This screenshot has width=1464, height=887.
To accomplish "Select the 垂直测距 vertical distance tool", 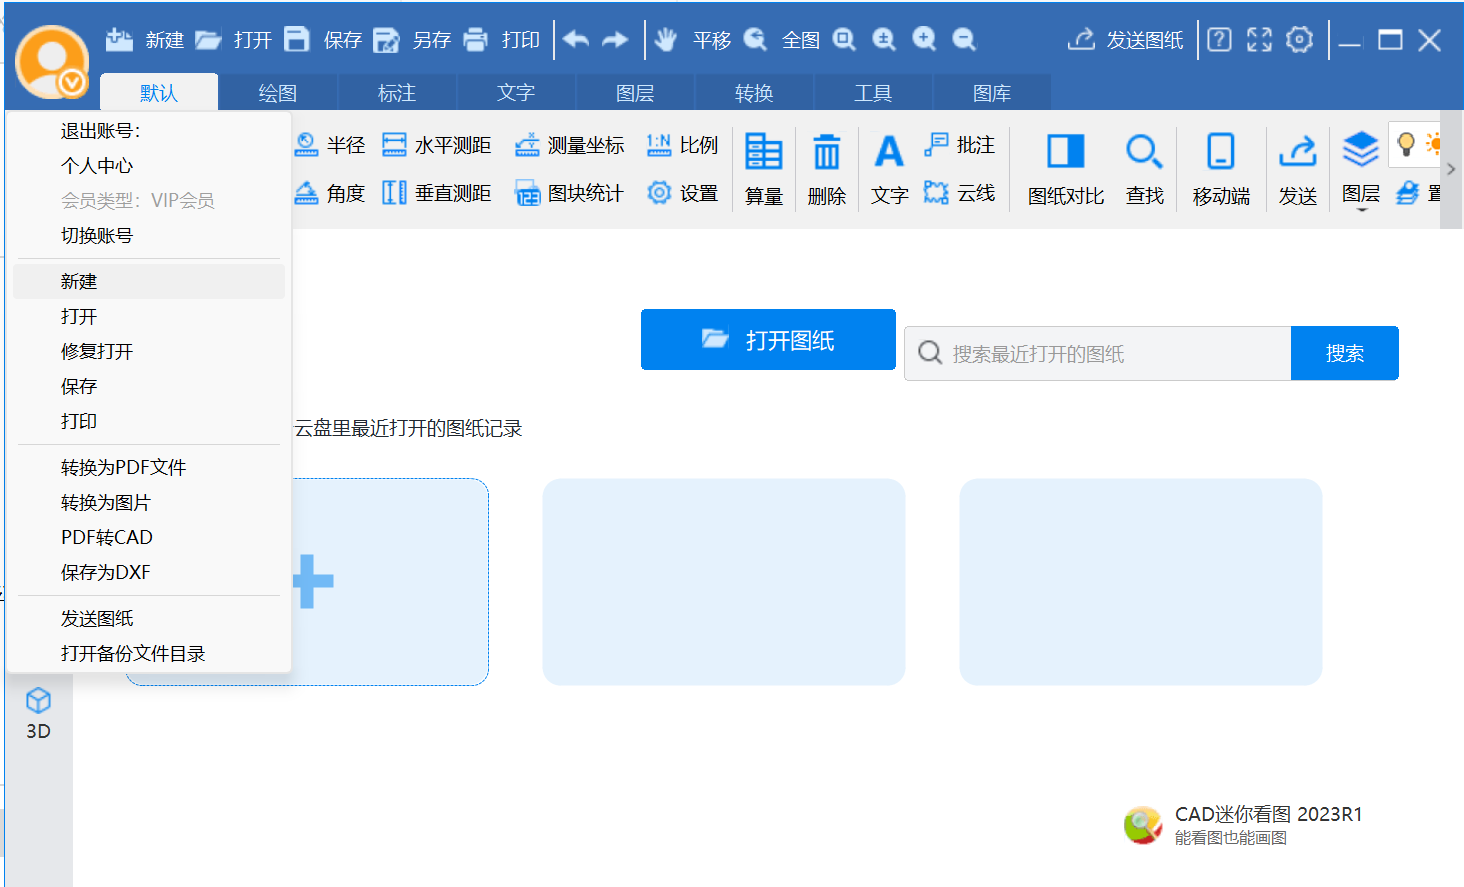I will pos(437,193).
